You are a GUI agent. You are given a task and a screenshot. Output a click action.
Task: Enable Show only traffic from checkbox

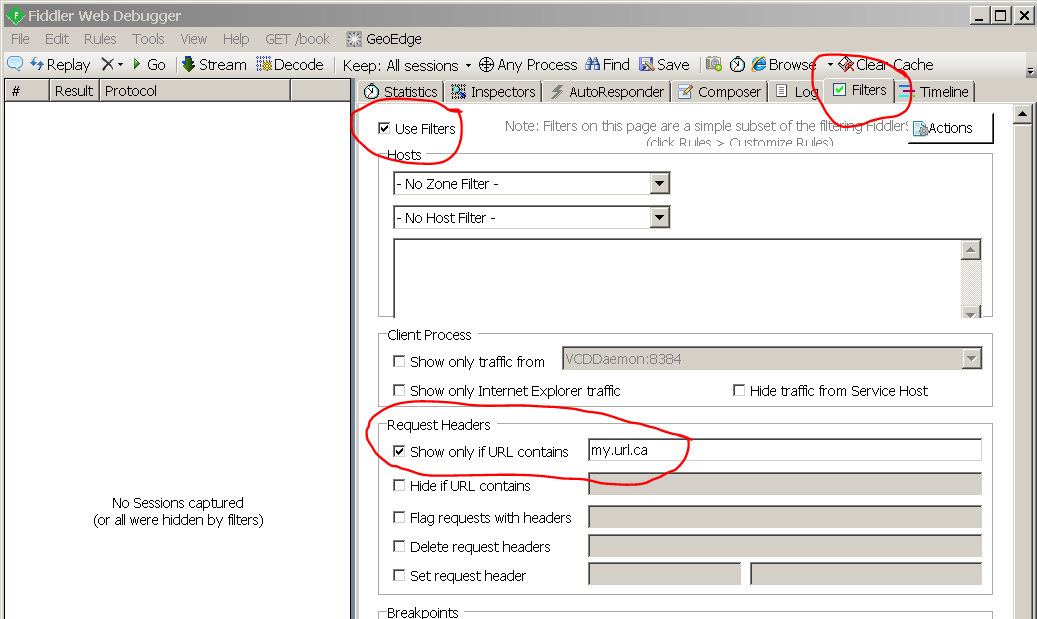click(x=399, y=361)
